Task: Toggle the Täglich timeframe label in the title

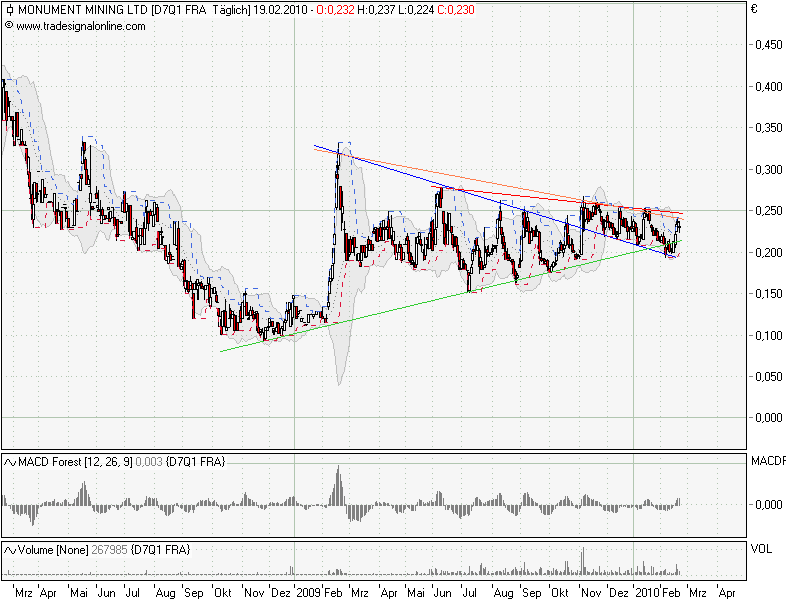Action: tap(231, 10)
